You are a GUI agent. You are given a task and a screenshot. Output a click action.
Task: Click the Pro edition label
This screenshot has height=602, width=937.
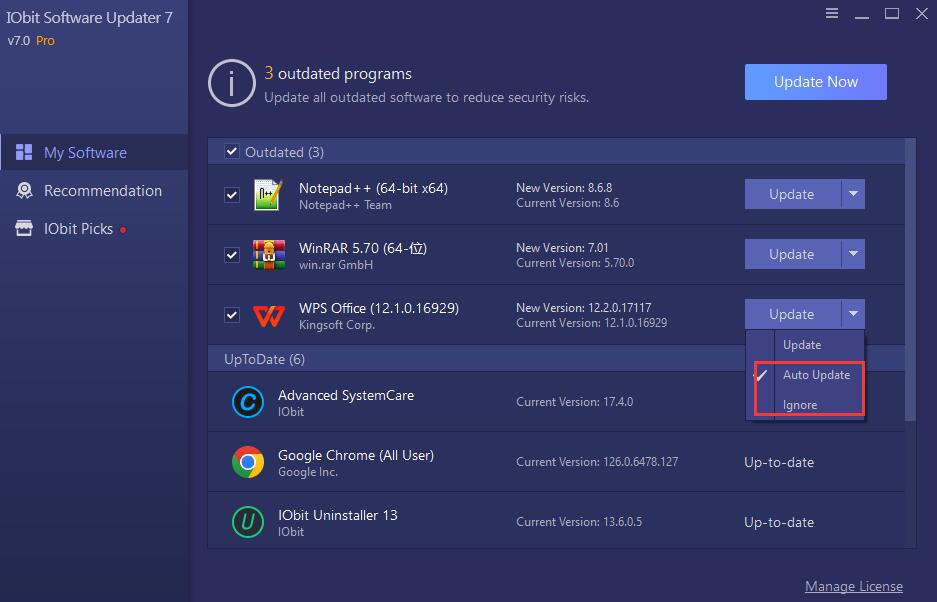45,41
